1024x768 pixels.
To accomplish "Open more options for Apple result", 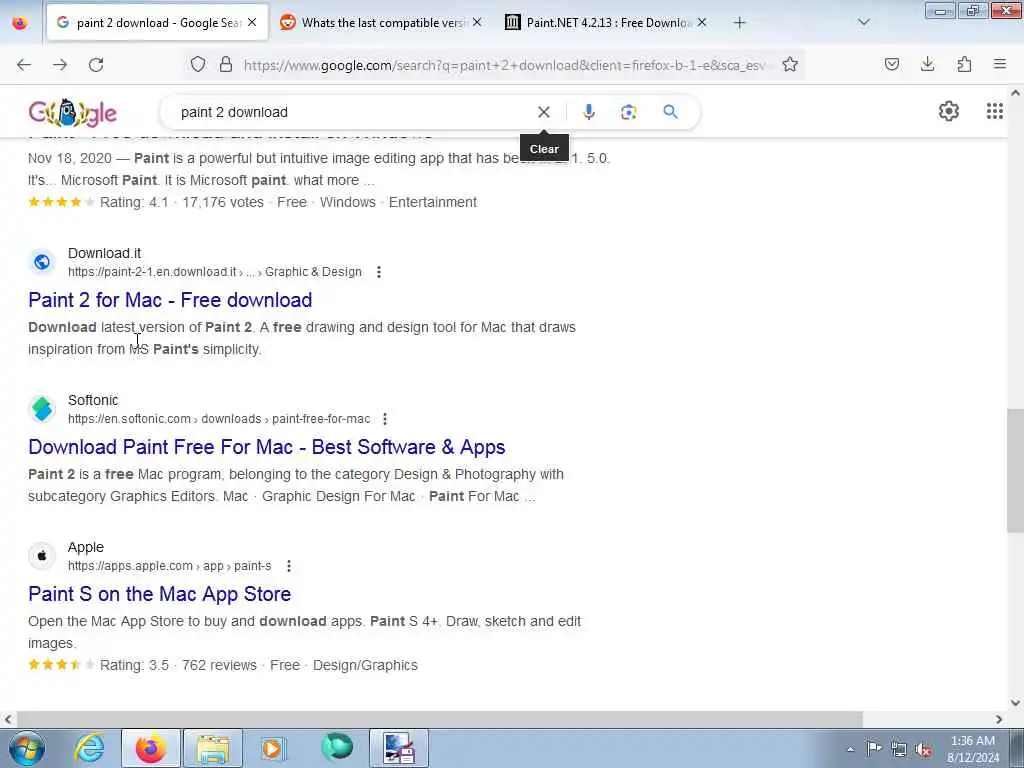I will point(289,566).
